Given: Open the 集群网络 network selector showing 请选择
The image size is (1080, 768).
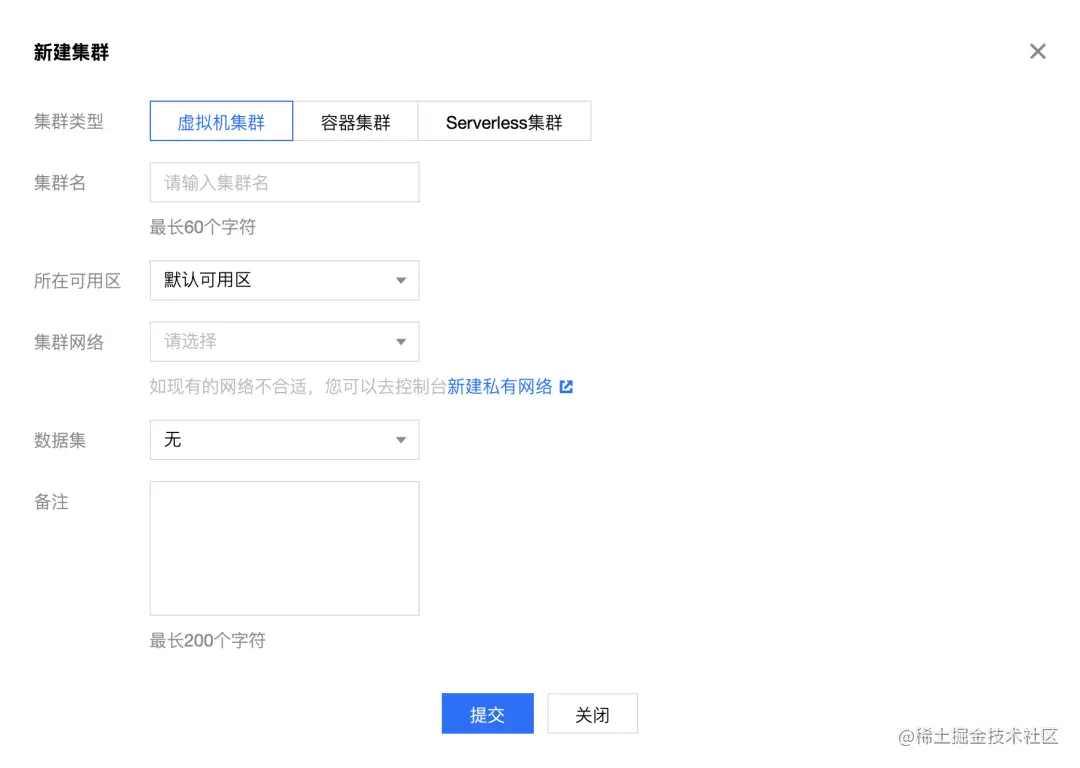Looking at the screenshot, I should (284, 341).
